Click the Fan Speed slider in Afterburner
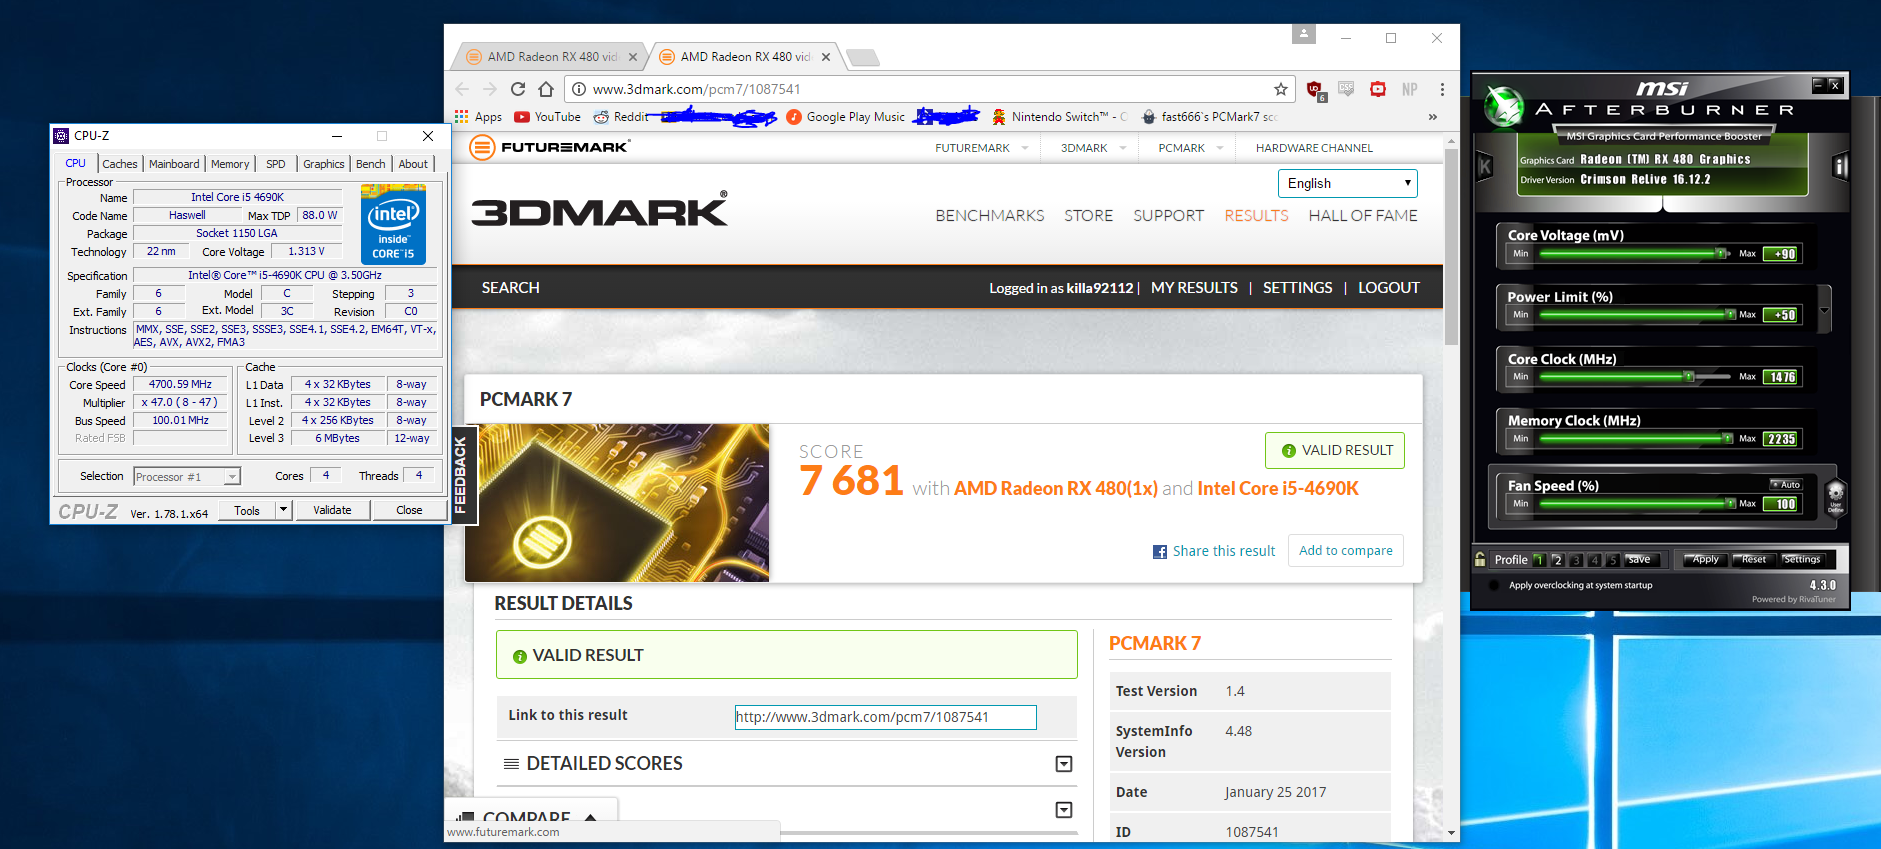Viewport: 1881px width, 849px height. click(x=1635, y=504)
